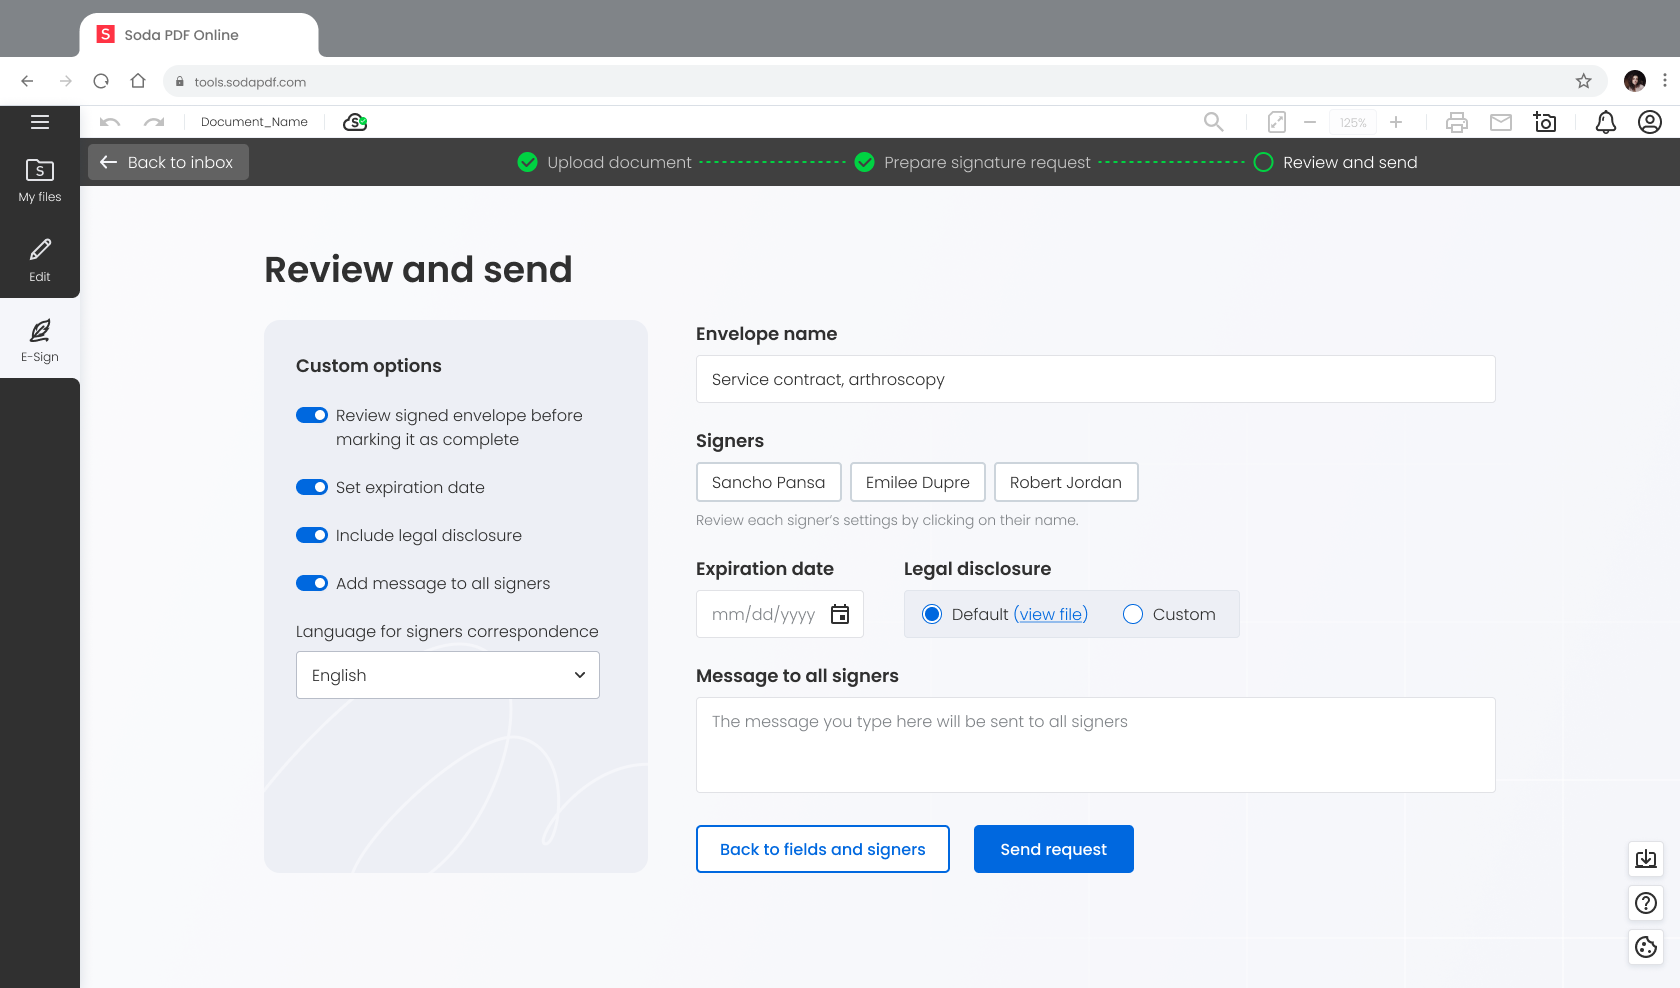Click the Message to all signers textbox
Viewport: 1680px width, 988px height.
1095,745
